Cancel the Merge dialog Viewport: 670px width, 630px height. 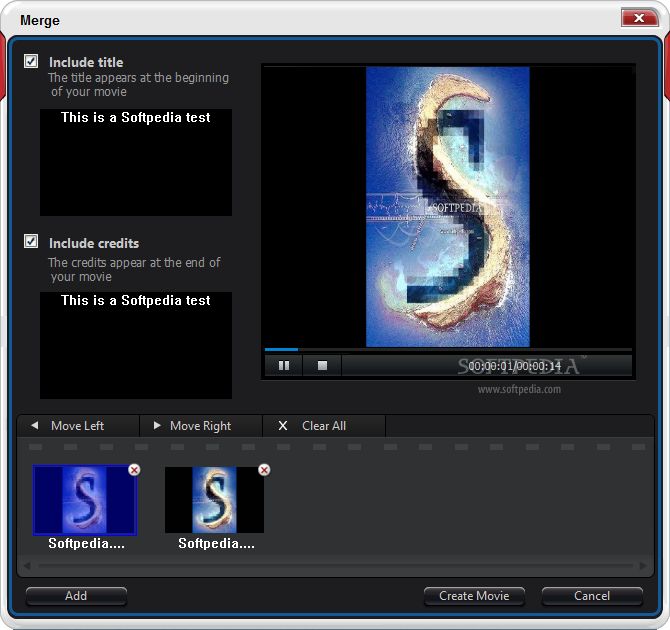(x=592, y=596)
